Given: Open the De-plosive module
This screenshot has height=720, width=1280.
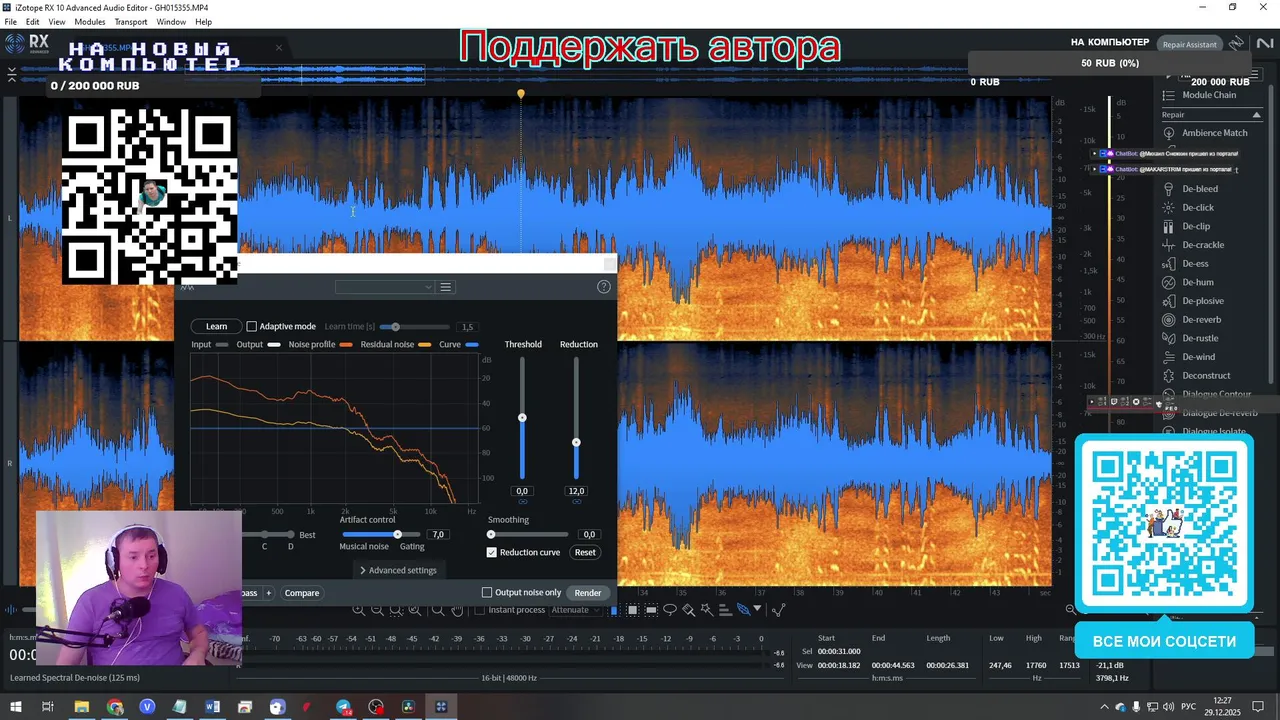Looking at the screenshot, I should pyautogui.click(x=1202, y=301).
